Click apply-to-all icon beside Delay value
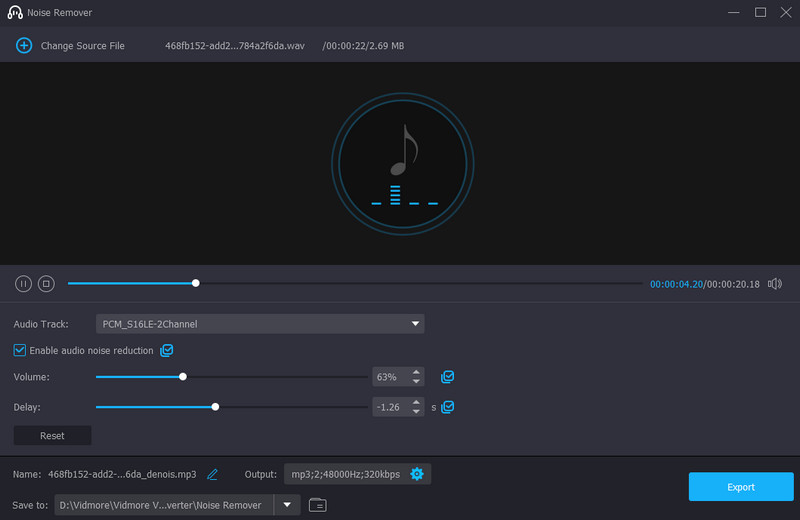The height and width of the screenshot is (520, 800). pos(448,407)
